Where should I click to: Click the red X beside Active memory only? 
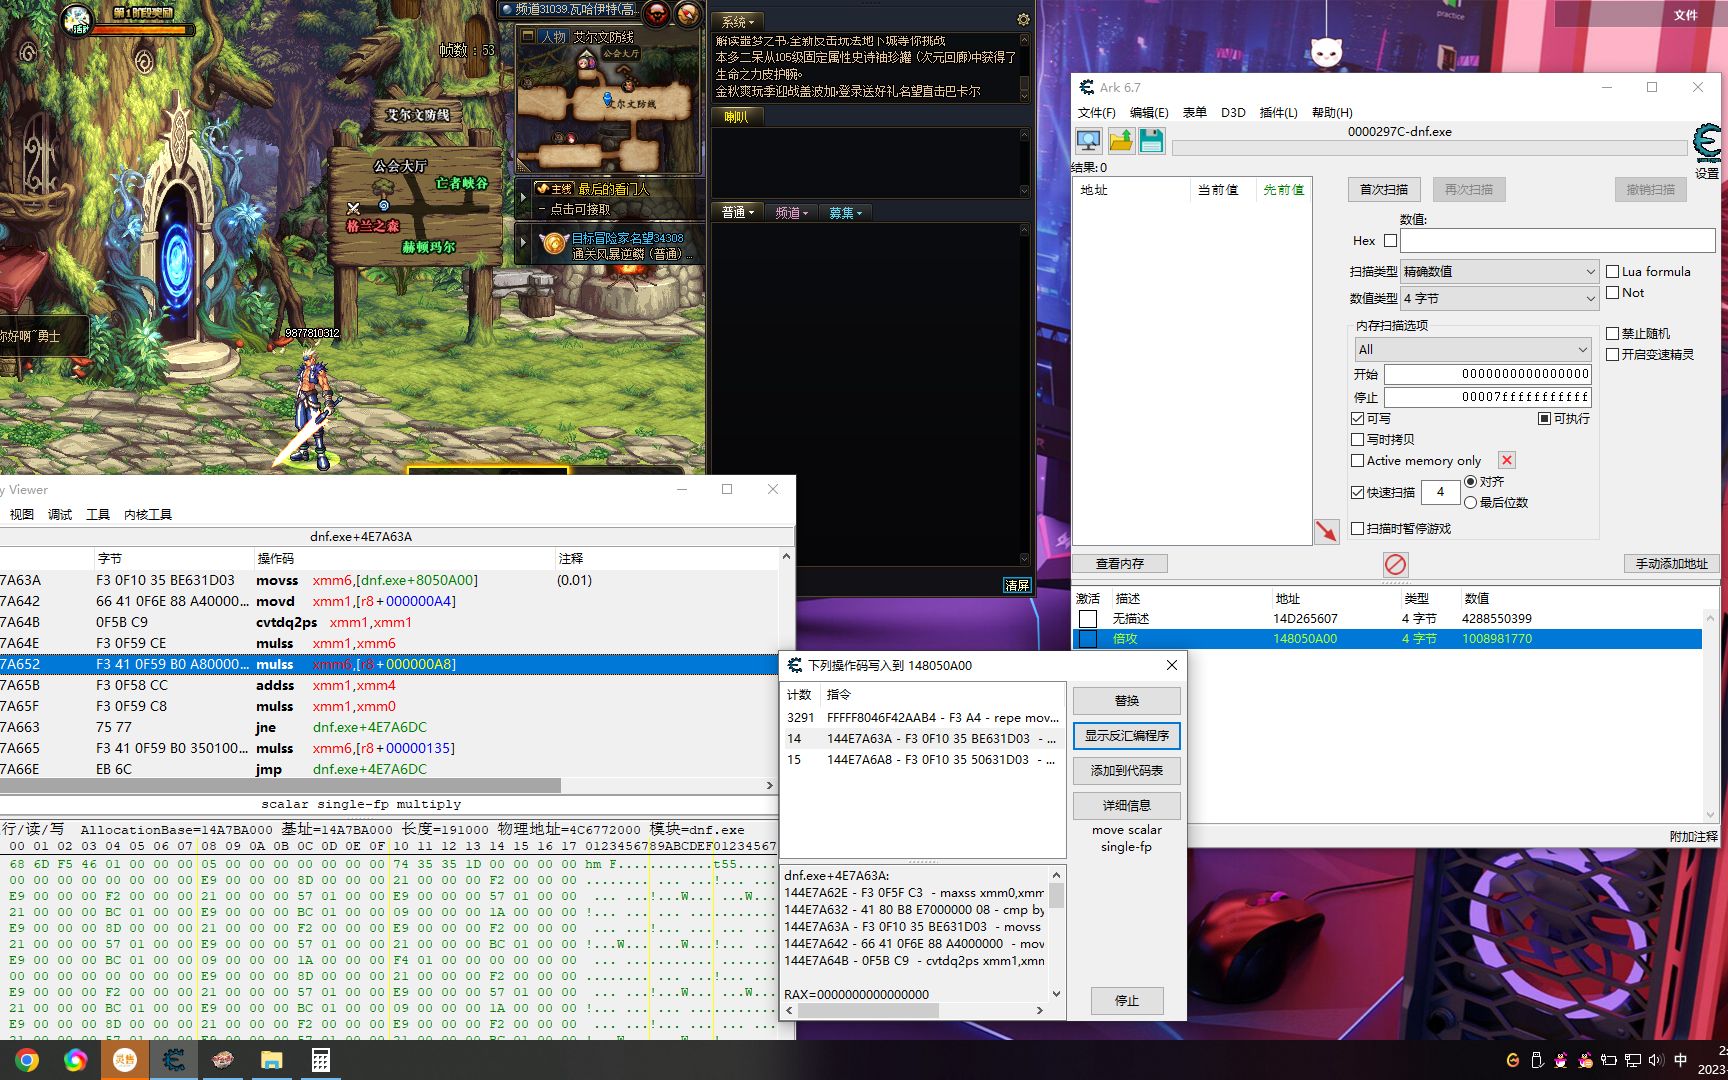(1507, 460)
